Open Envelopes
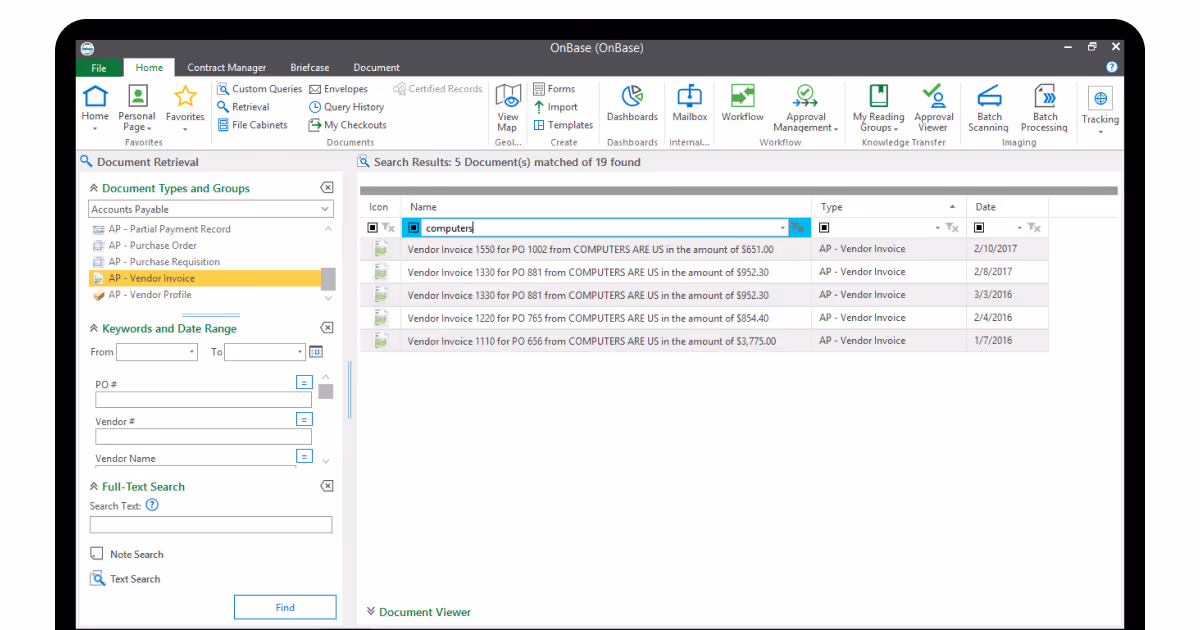The height and width of the screenshot is (630, 1200). (338, 89)
